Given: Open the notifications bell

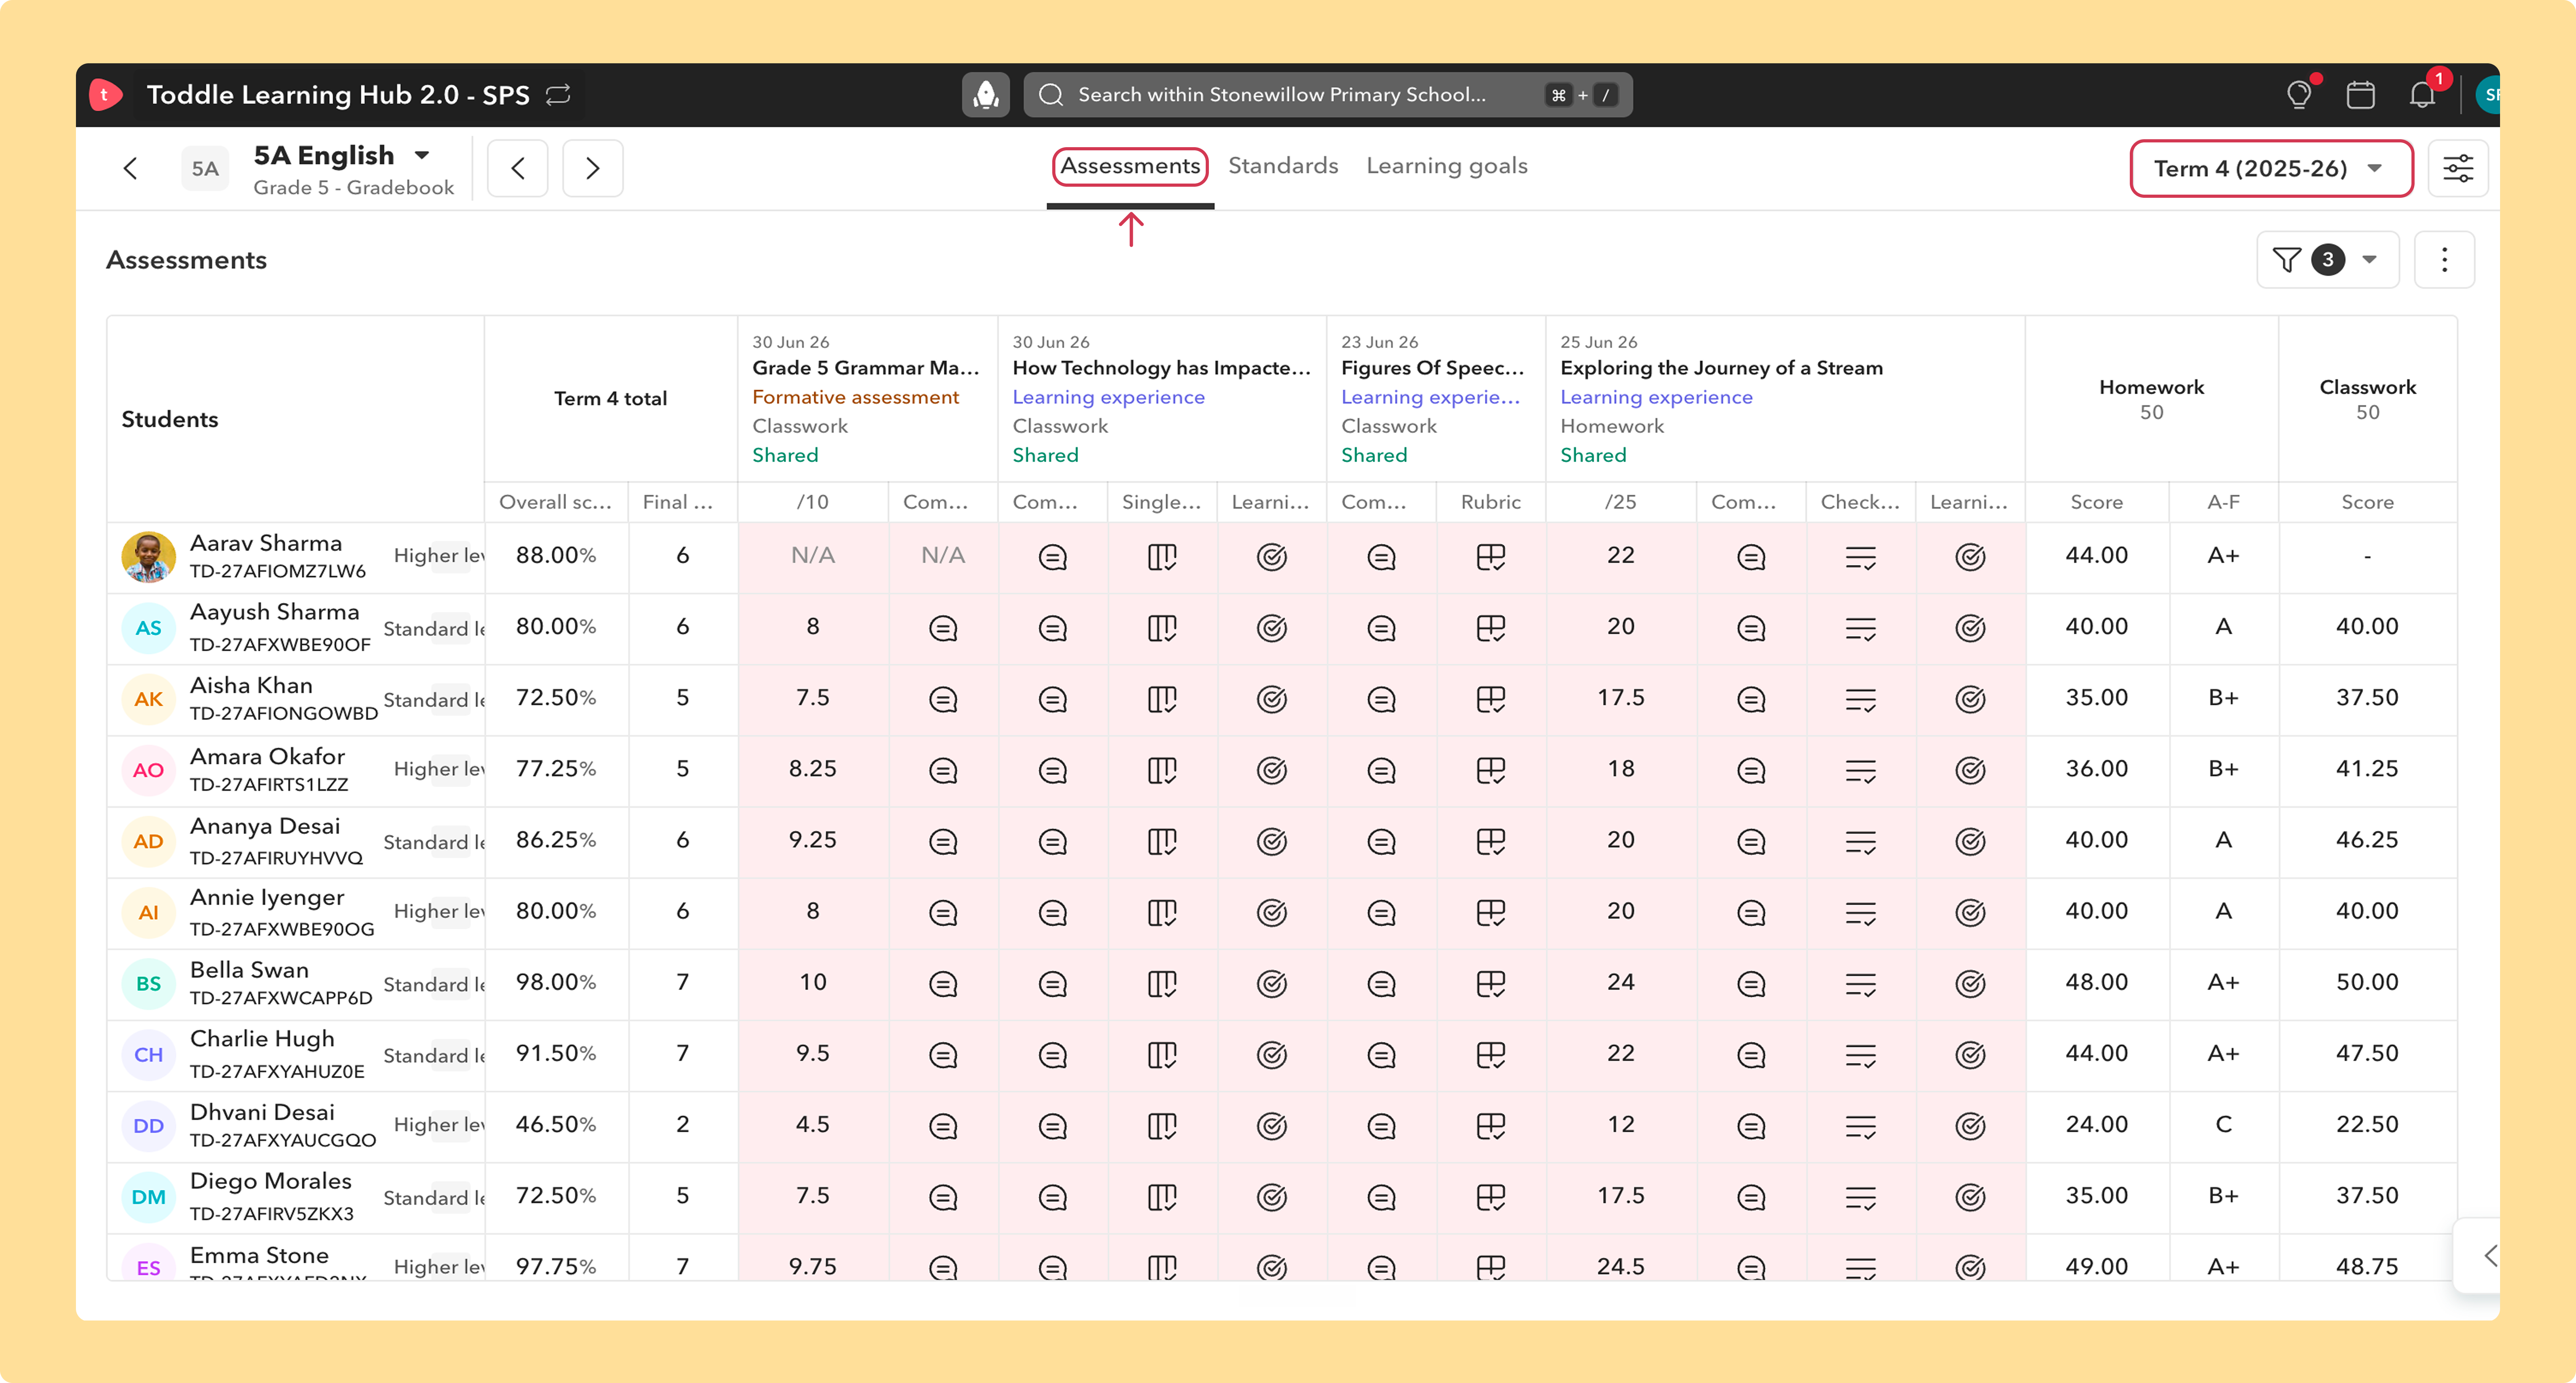Looking at the screenshot, I should tap(2422, 94).
